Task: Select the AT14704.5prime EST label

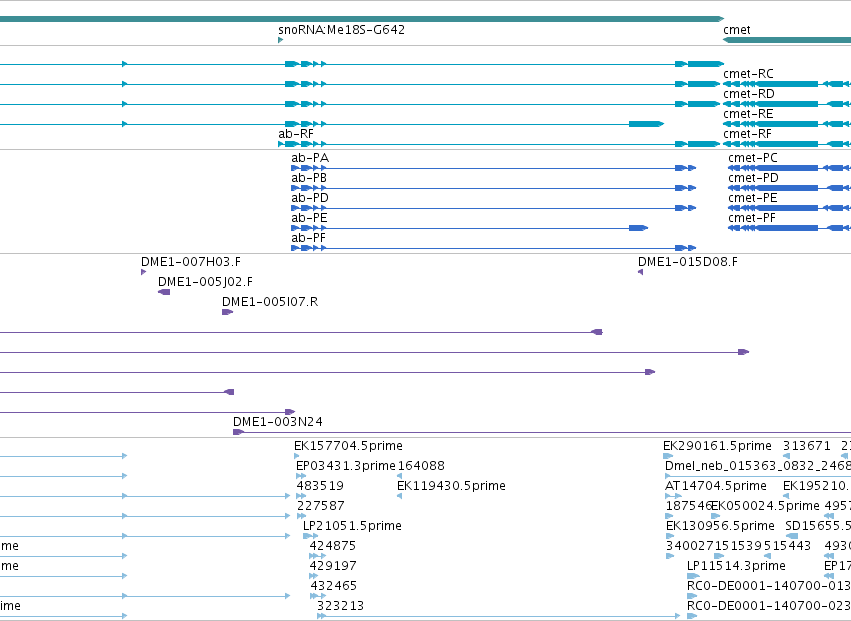Action: point(716,486)
